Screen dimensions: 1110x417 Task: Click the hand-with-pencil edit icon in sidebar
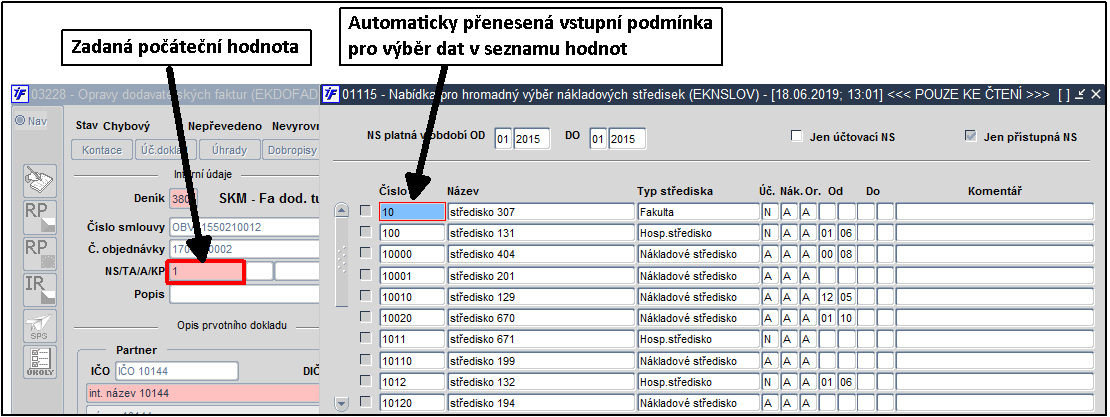[x=40, y=181]
